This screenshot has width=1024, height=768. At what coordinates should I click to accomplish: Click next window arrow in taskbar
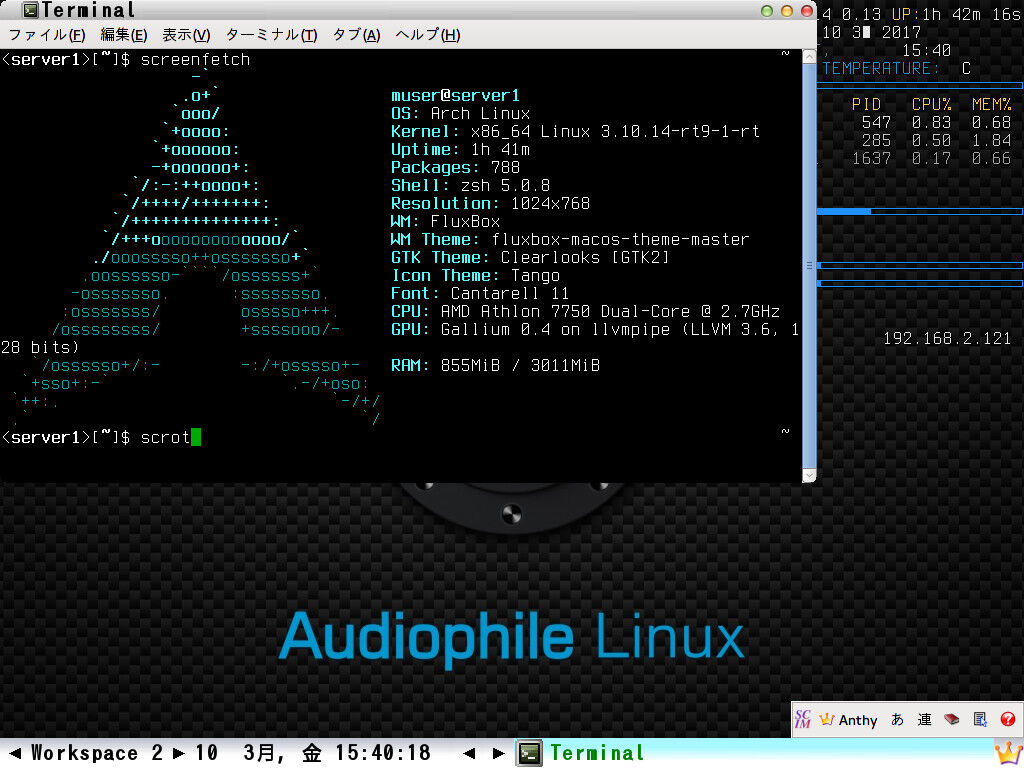pyautogui.click(x=498, y=753)
